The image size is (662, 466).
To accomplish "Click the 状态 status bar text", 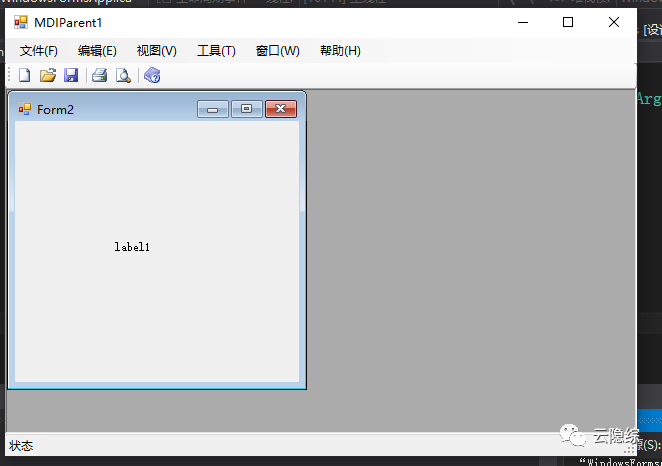I will pyautogui.click(x=21, y=446).
